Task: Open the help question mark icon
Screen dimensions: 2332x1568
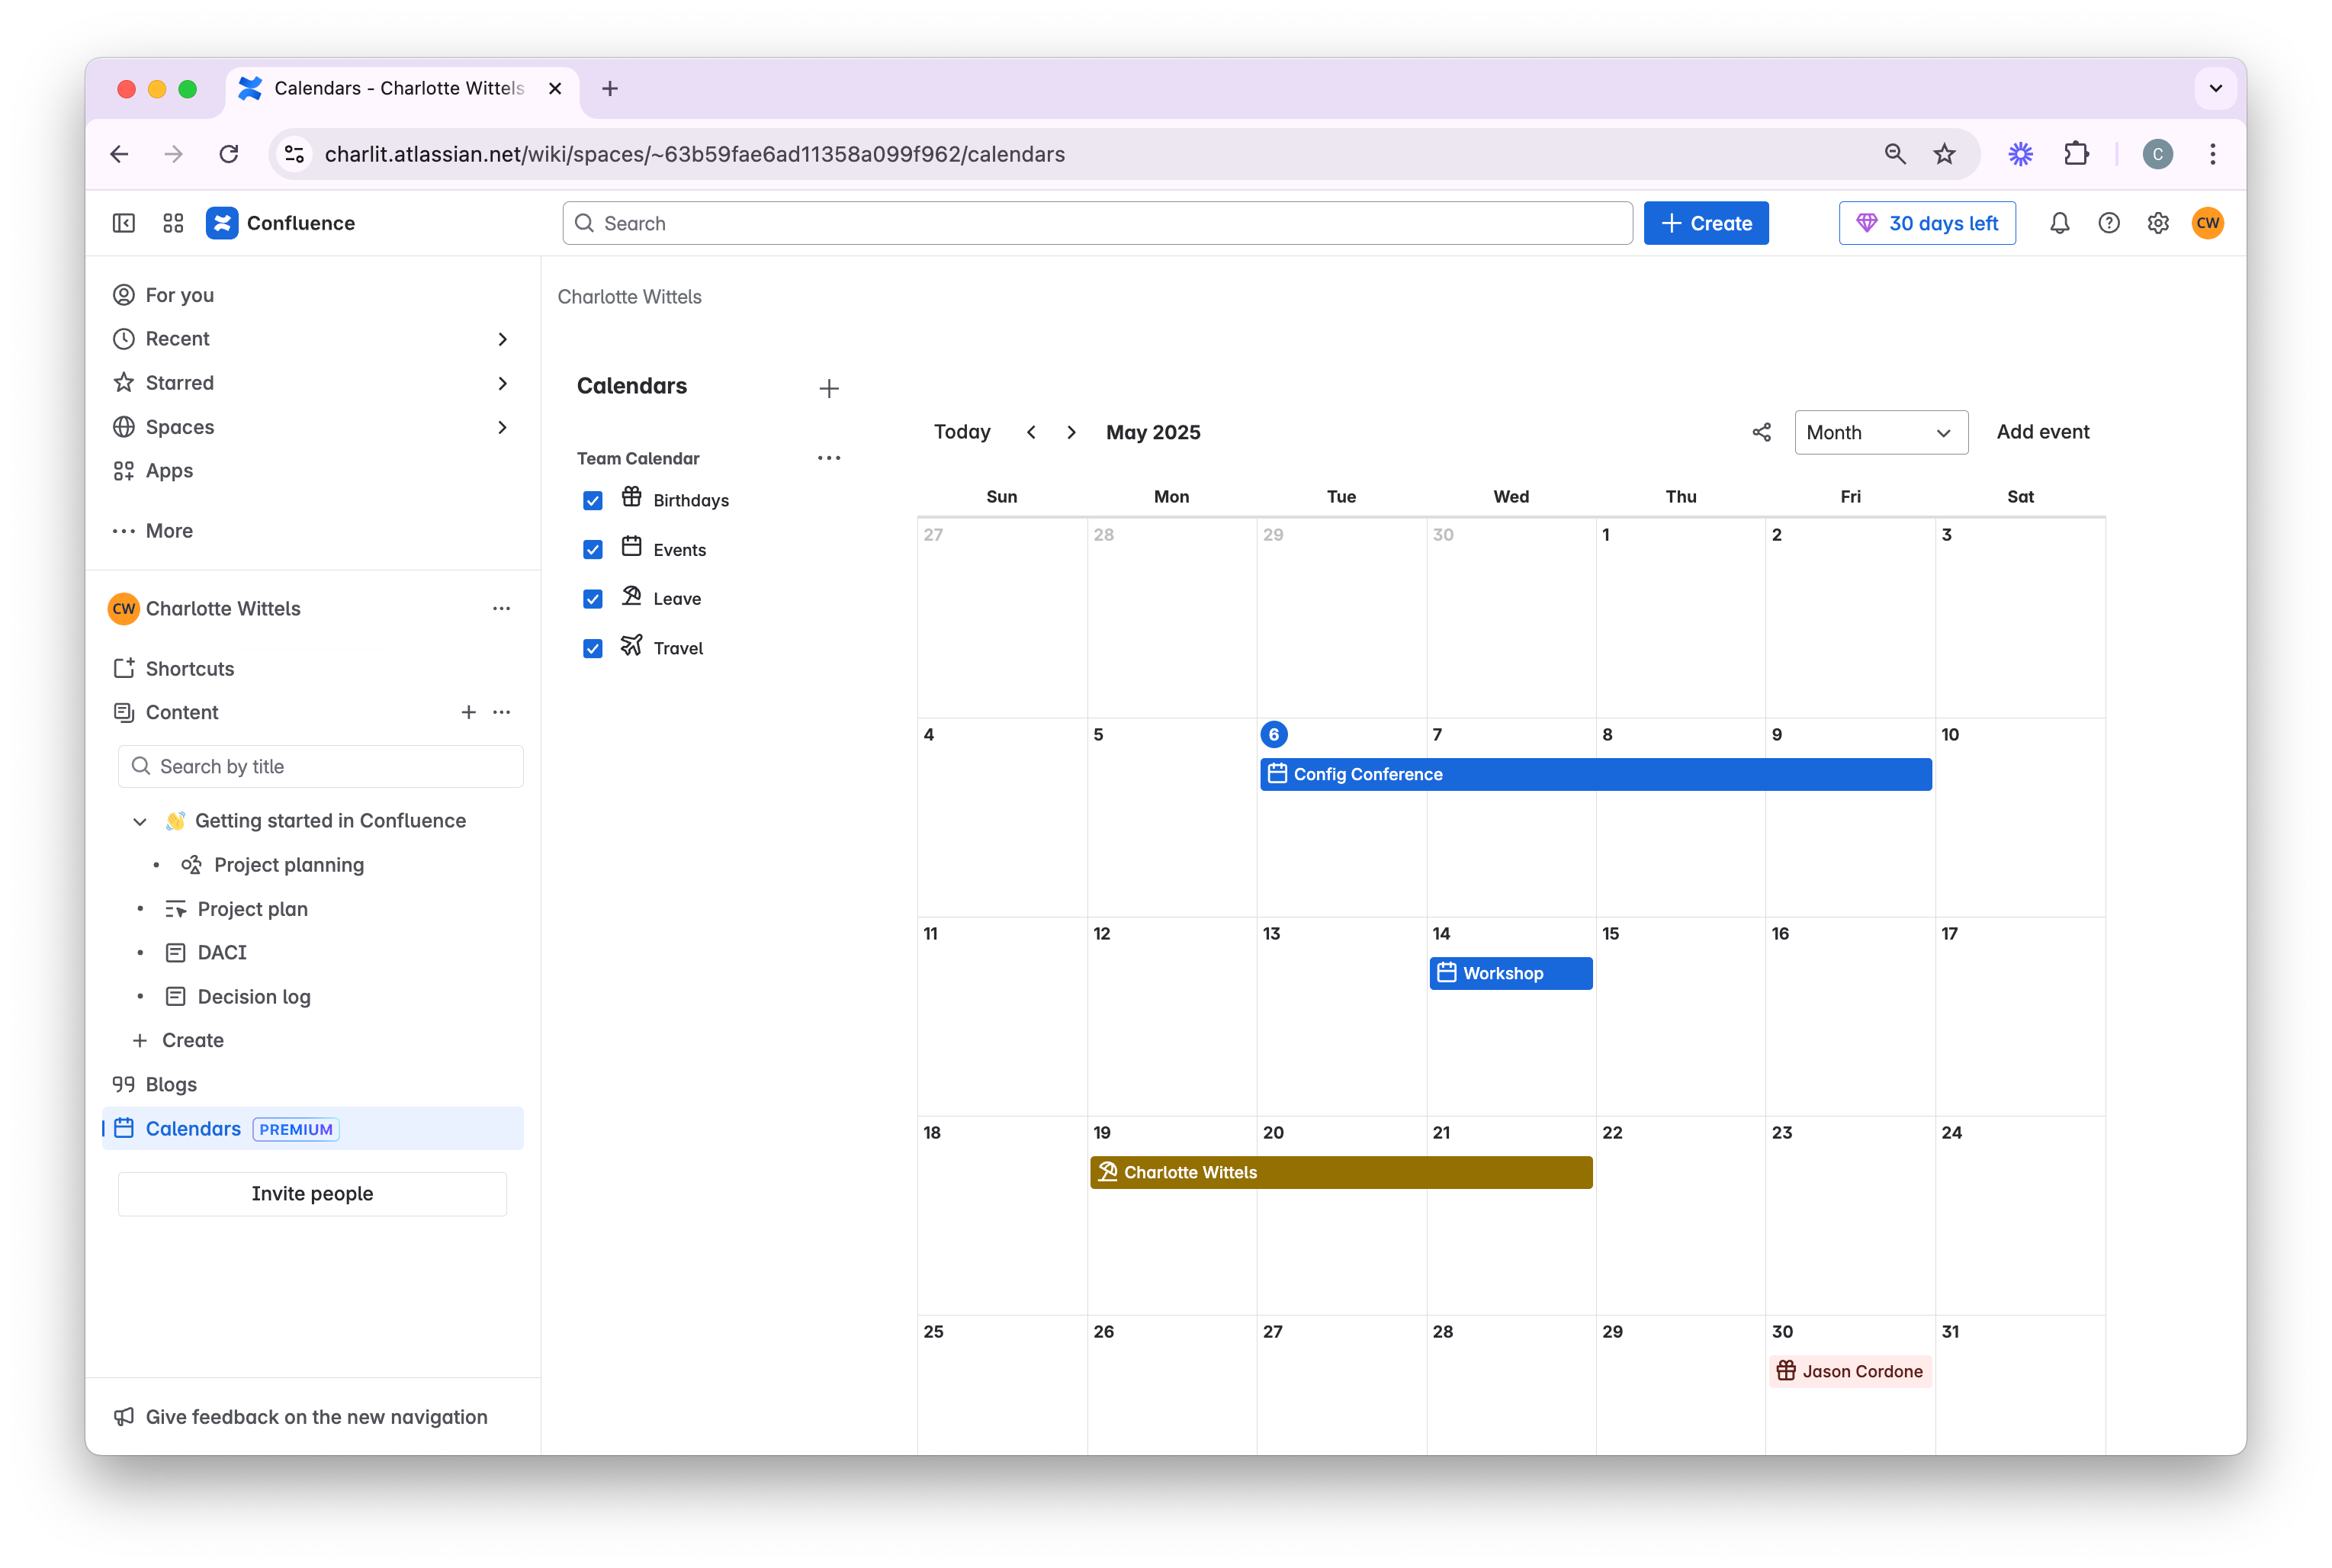Action: [2109, 223]
